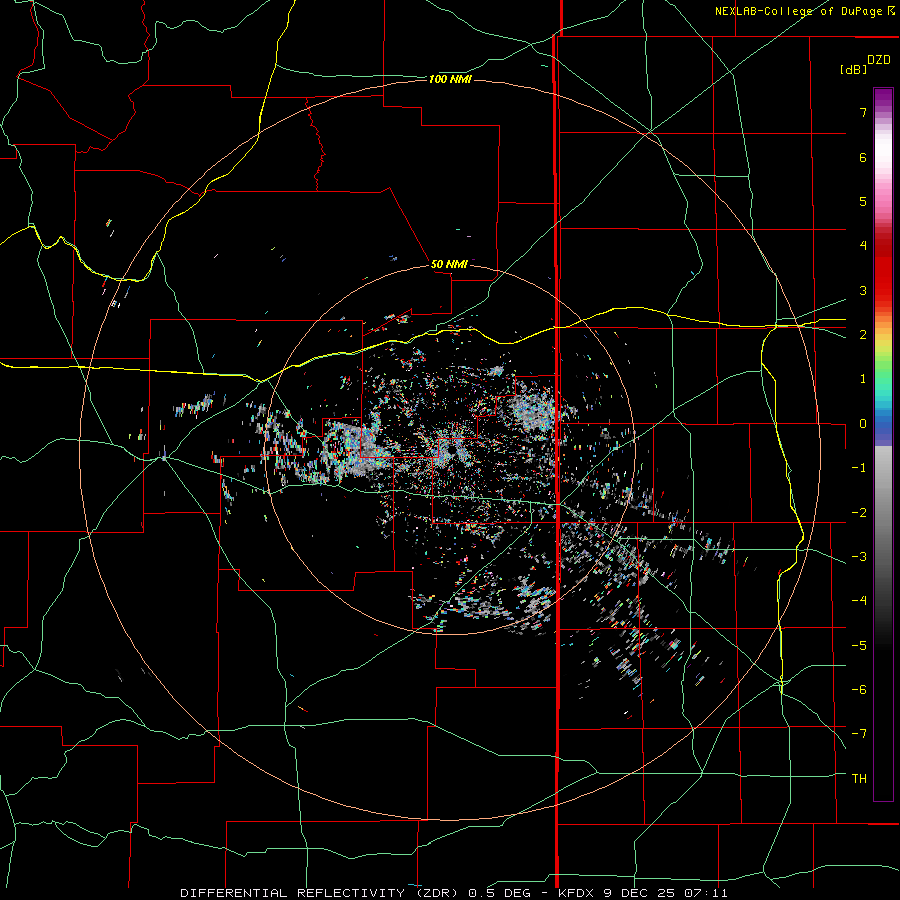The height and width of the screenshot is (900, 900).
Task: Click the 5 value on the color scale
Action: 863,201
